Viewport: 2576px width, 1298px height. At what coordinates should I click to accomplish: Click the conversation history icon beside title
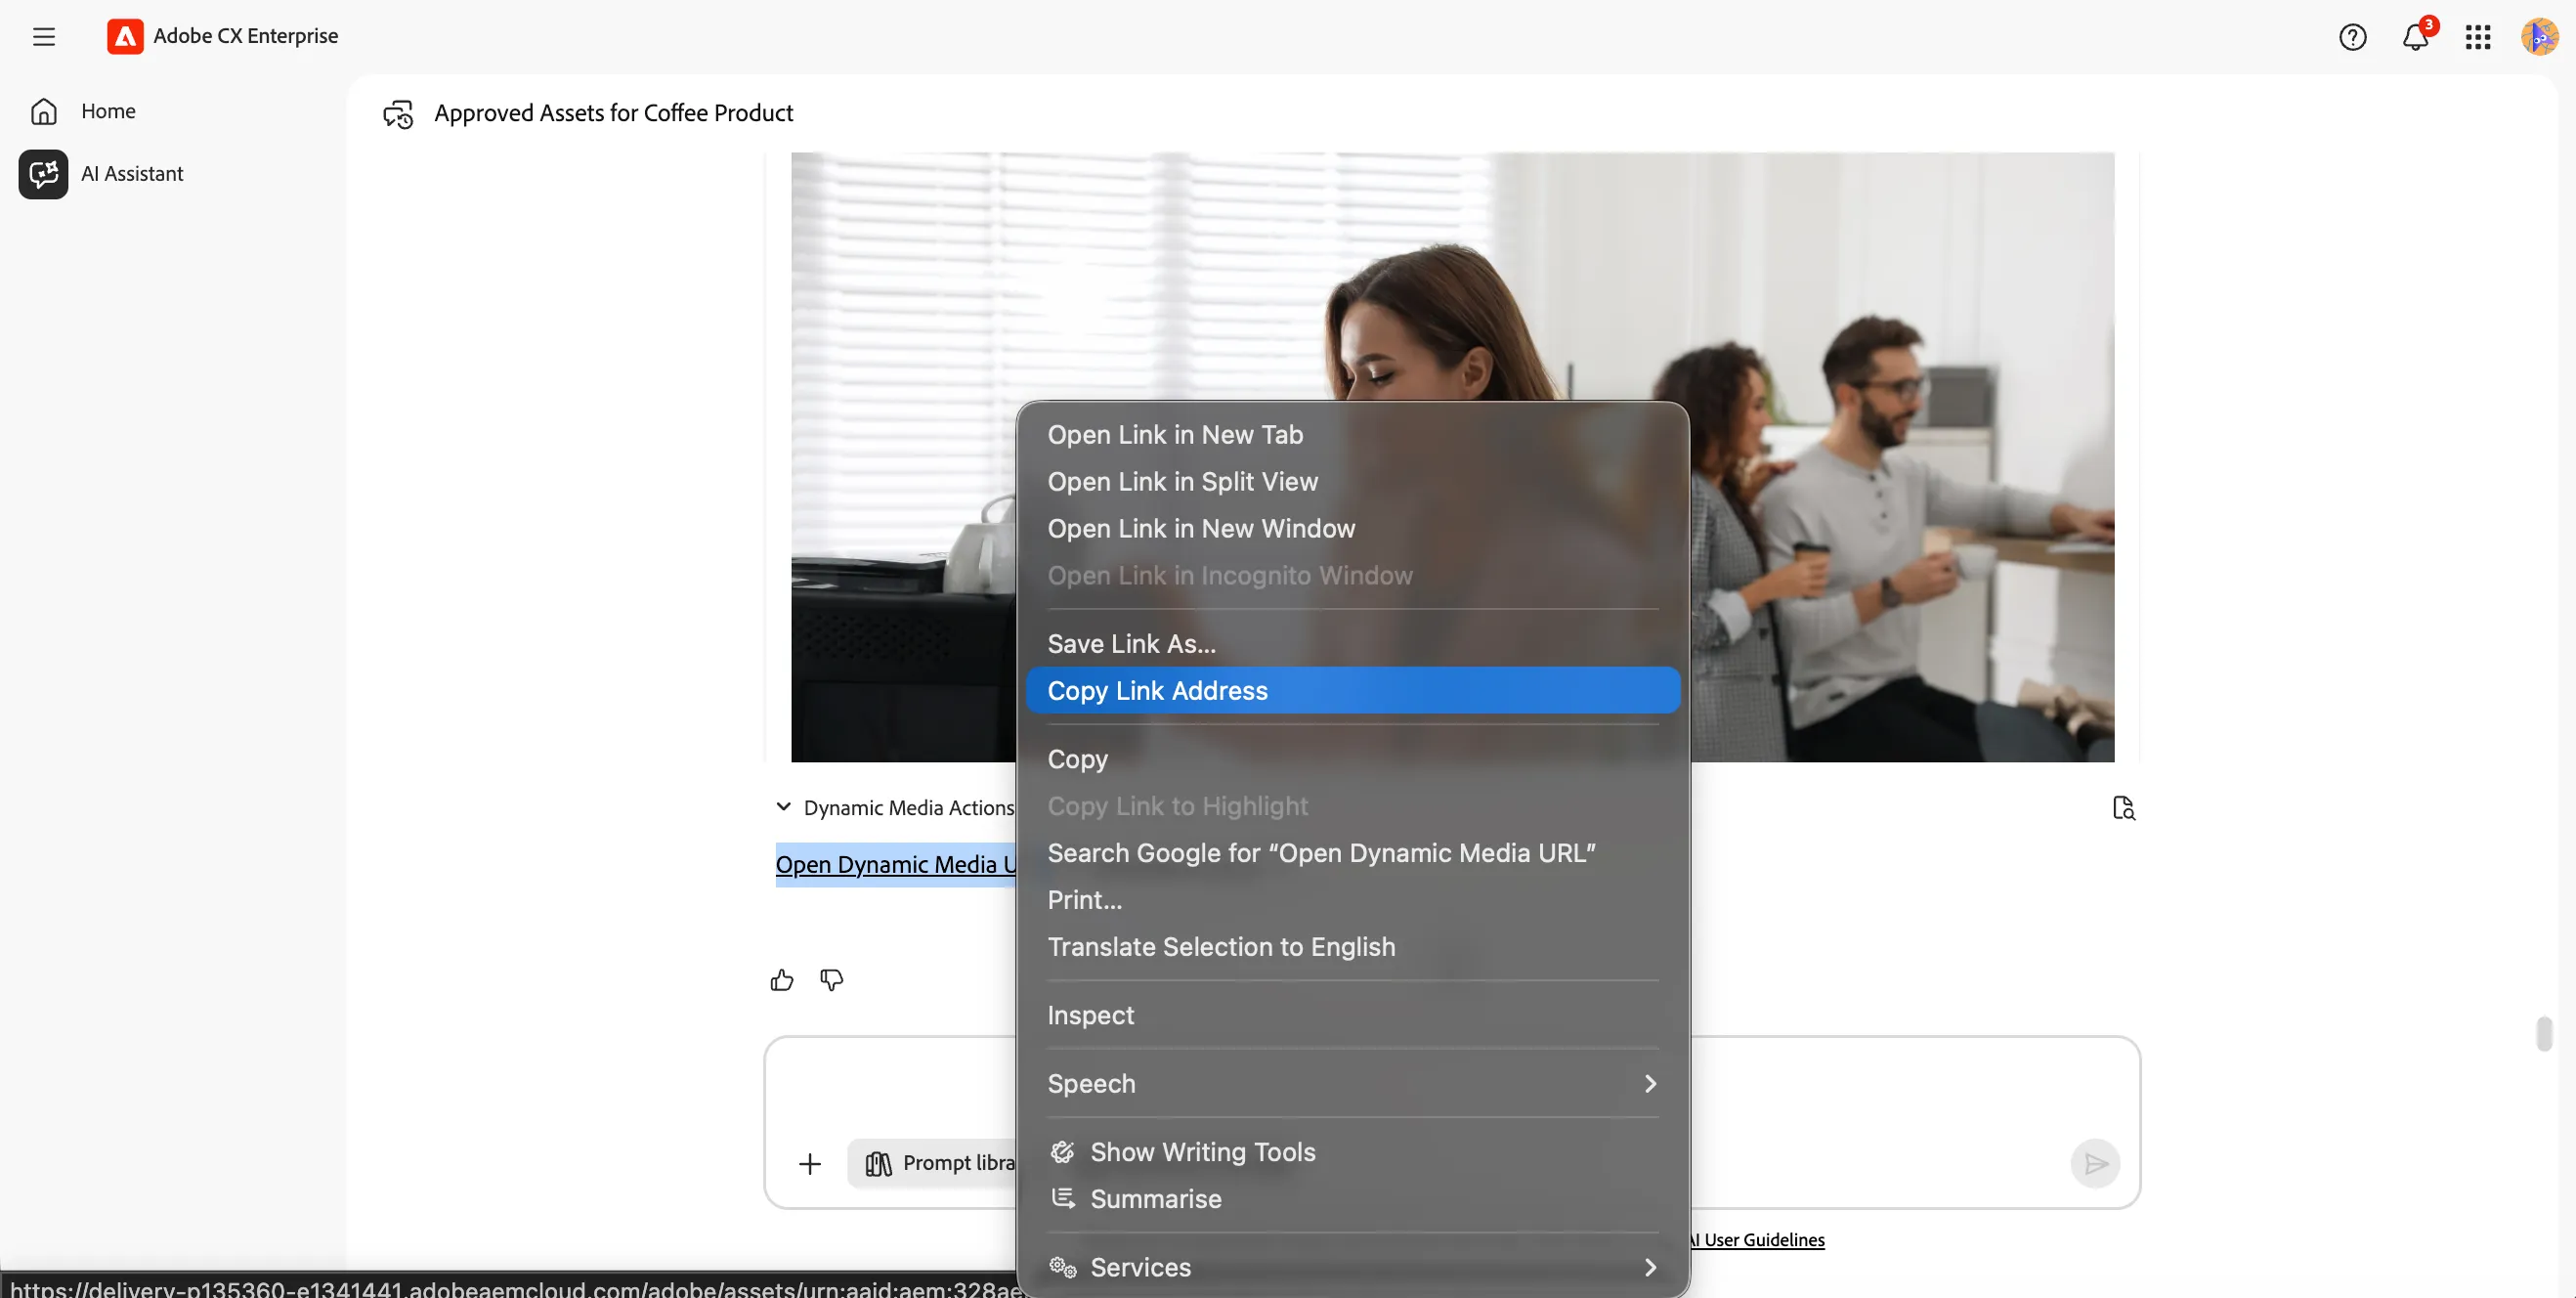pyautogui.click(x=398, y=114)
